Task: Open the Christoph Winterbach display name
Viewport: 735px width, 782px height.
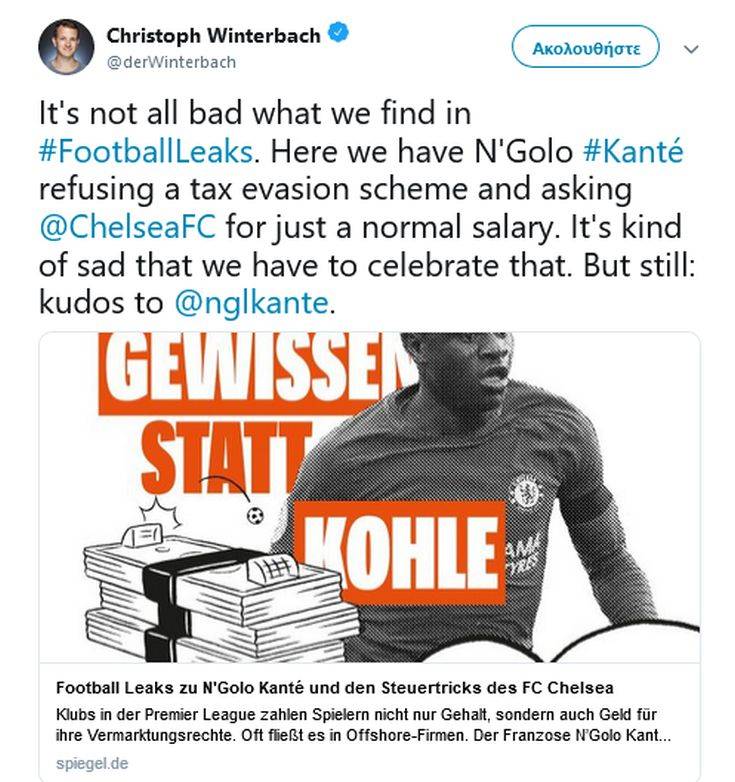Action: pos(214,36)
